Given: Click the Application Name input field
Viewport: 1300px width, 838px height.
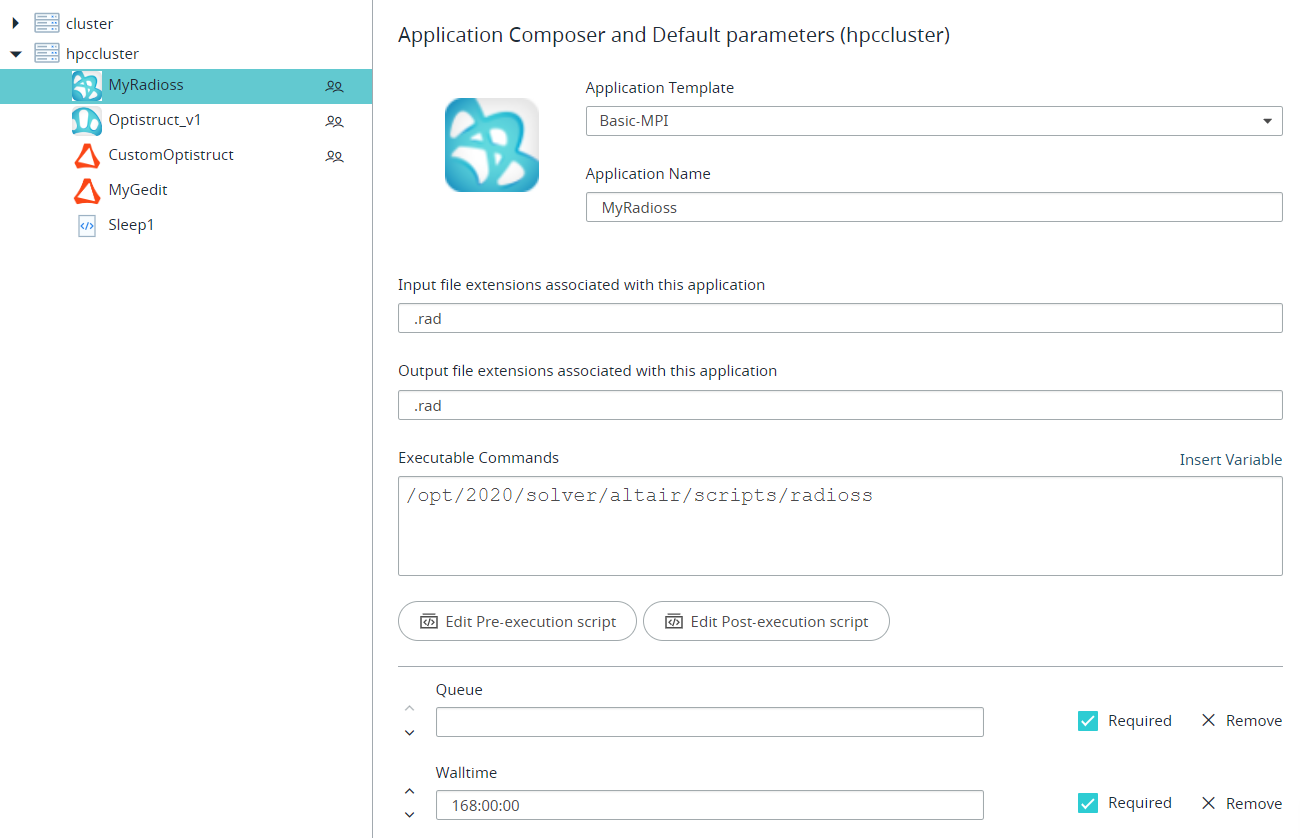Looking at the screenshot, I should 933,207.
